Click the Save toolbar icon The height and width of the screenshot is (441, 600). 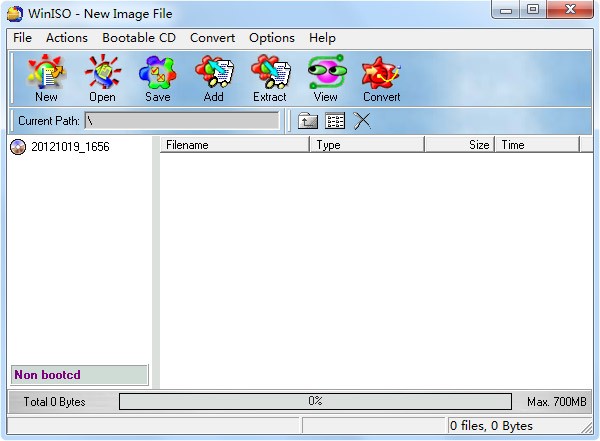coord(158,78)
